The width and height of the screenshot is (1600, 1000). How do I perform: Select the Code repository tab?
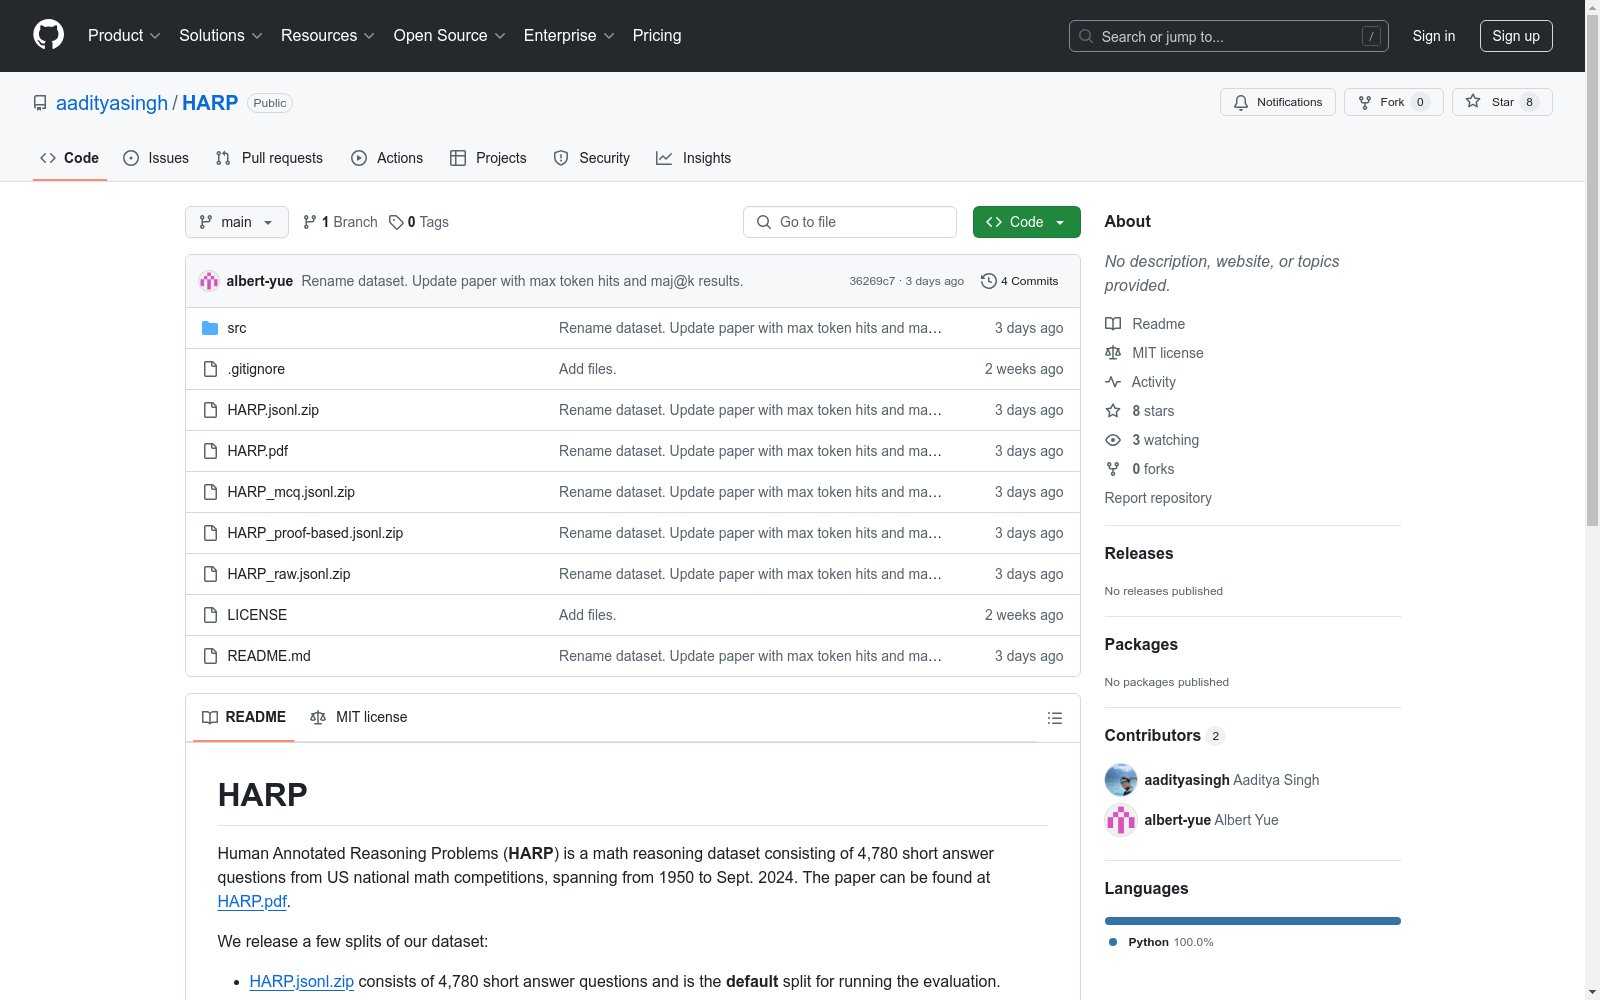click(x=70, y=158)
